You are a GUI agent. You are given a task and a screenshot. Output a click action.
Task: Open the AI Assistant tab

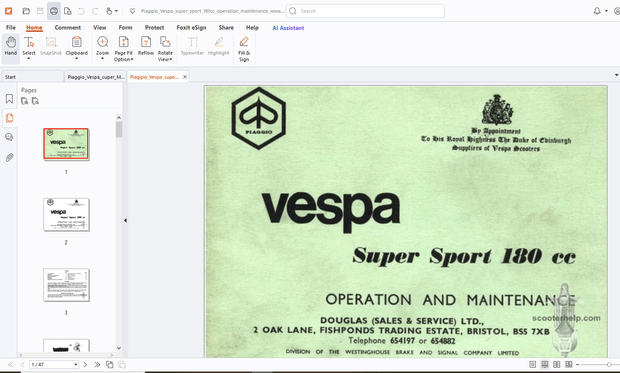pyautogui.click(x=288, y=28)
